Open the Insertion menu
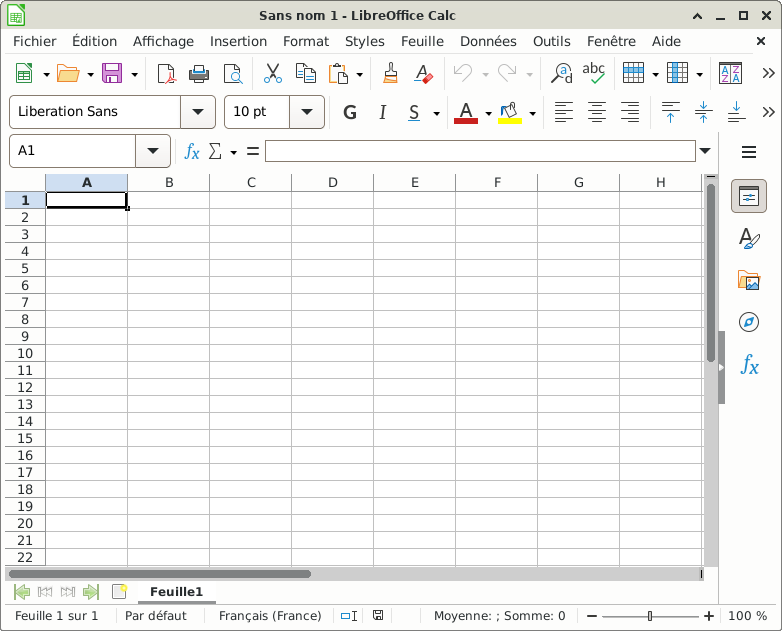The width and height of the screenshot is (782, 631). (238, 41)
